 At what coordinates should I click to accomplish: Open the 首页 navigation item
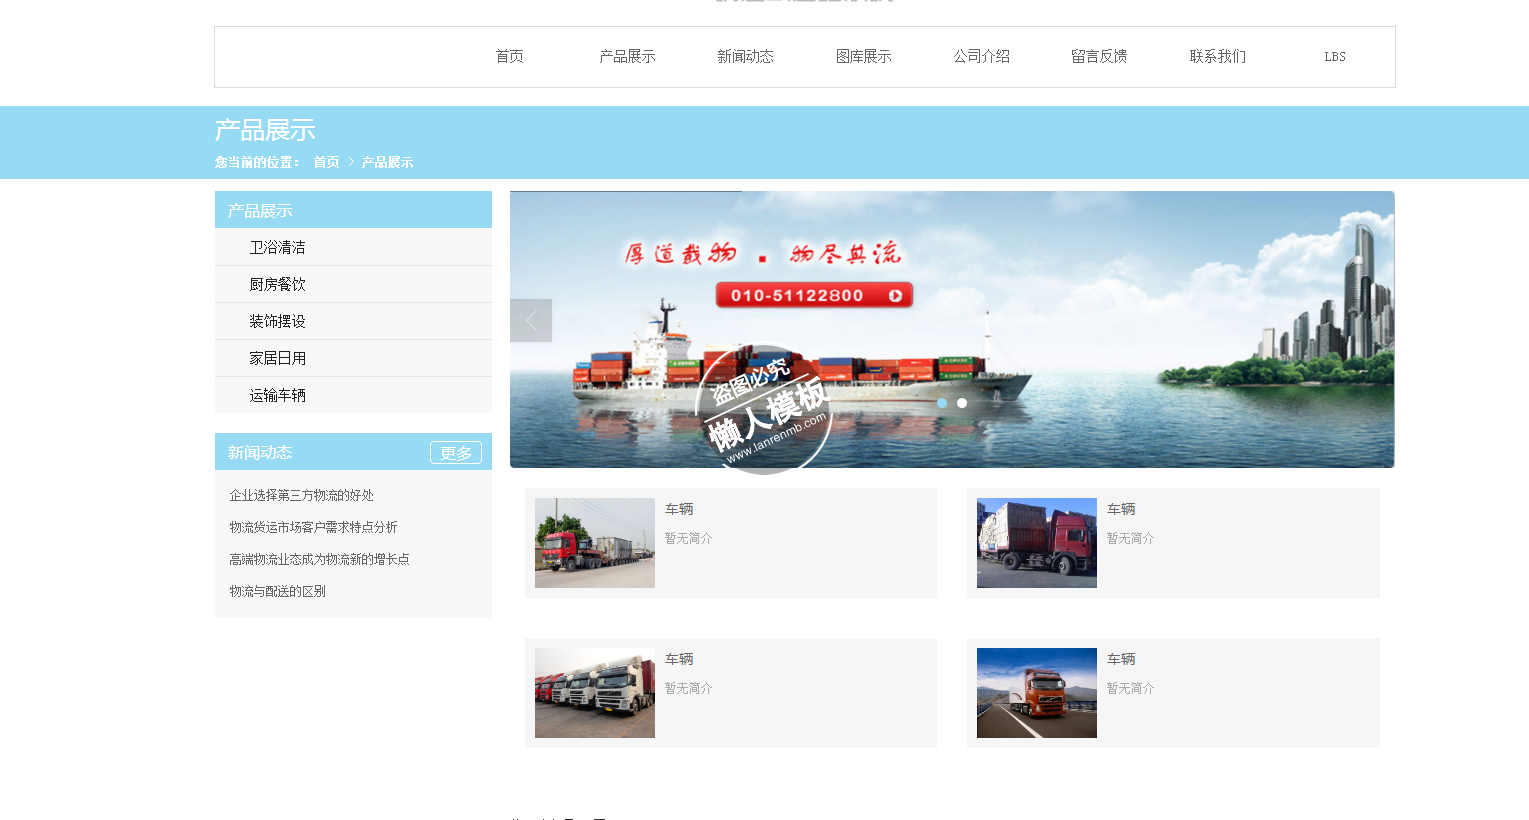coord(509,57)
